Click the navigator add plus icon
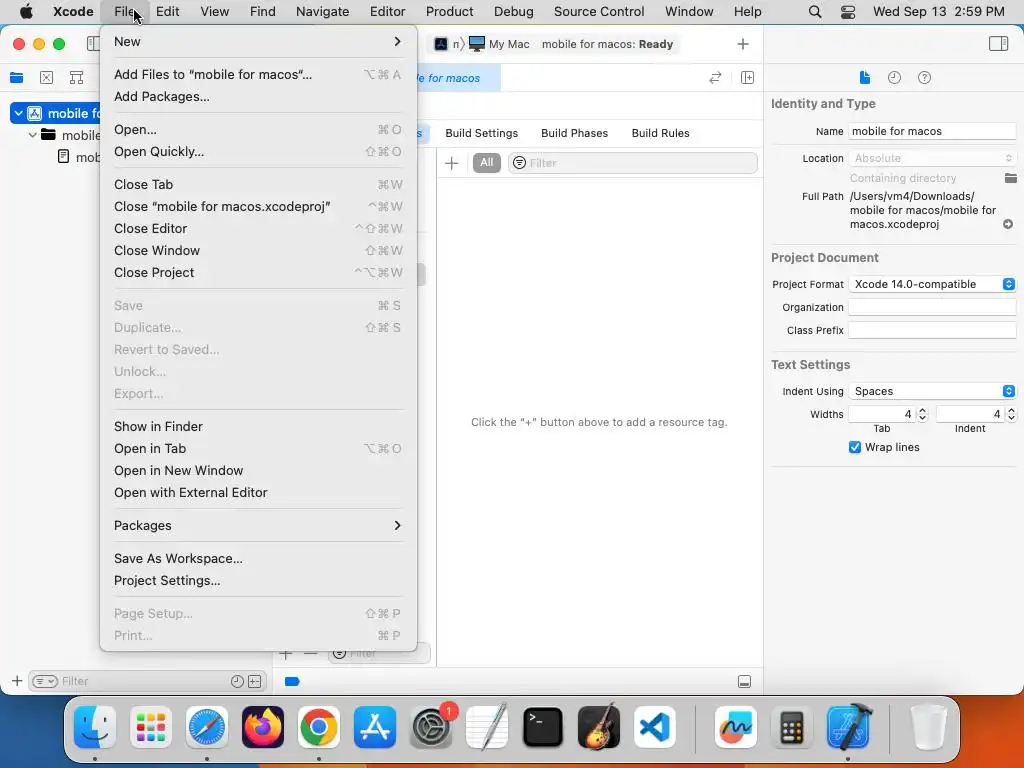Image resolution: width=1024 pixels, height=768 pixels. tap(17, 681)
